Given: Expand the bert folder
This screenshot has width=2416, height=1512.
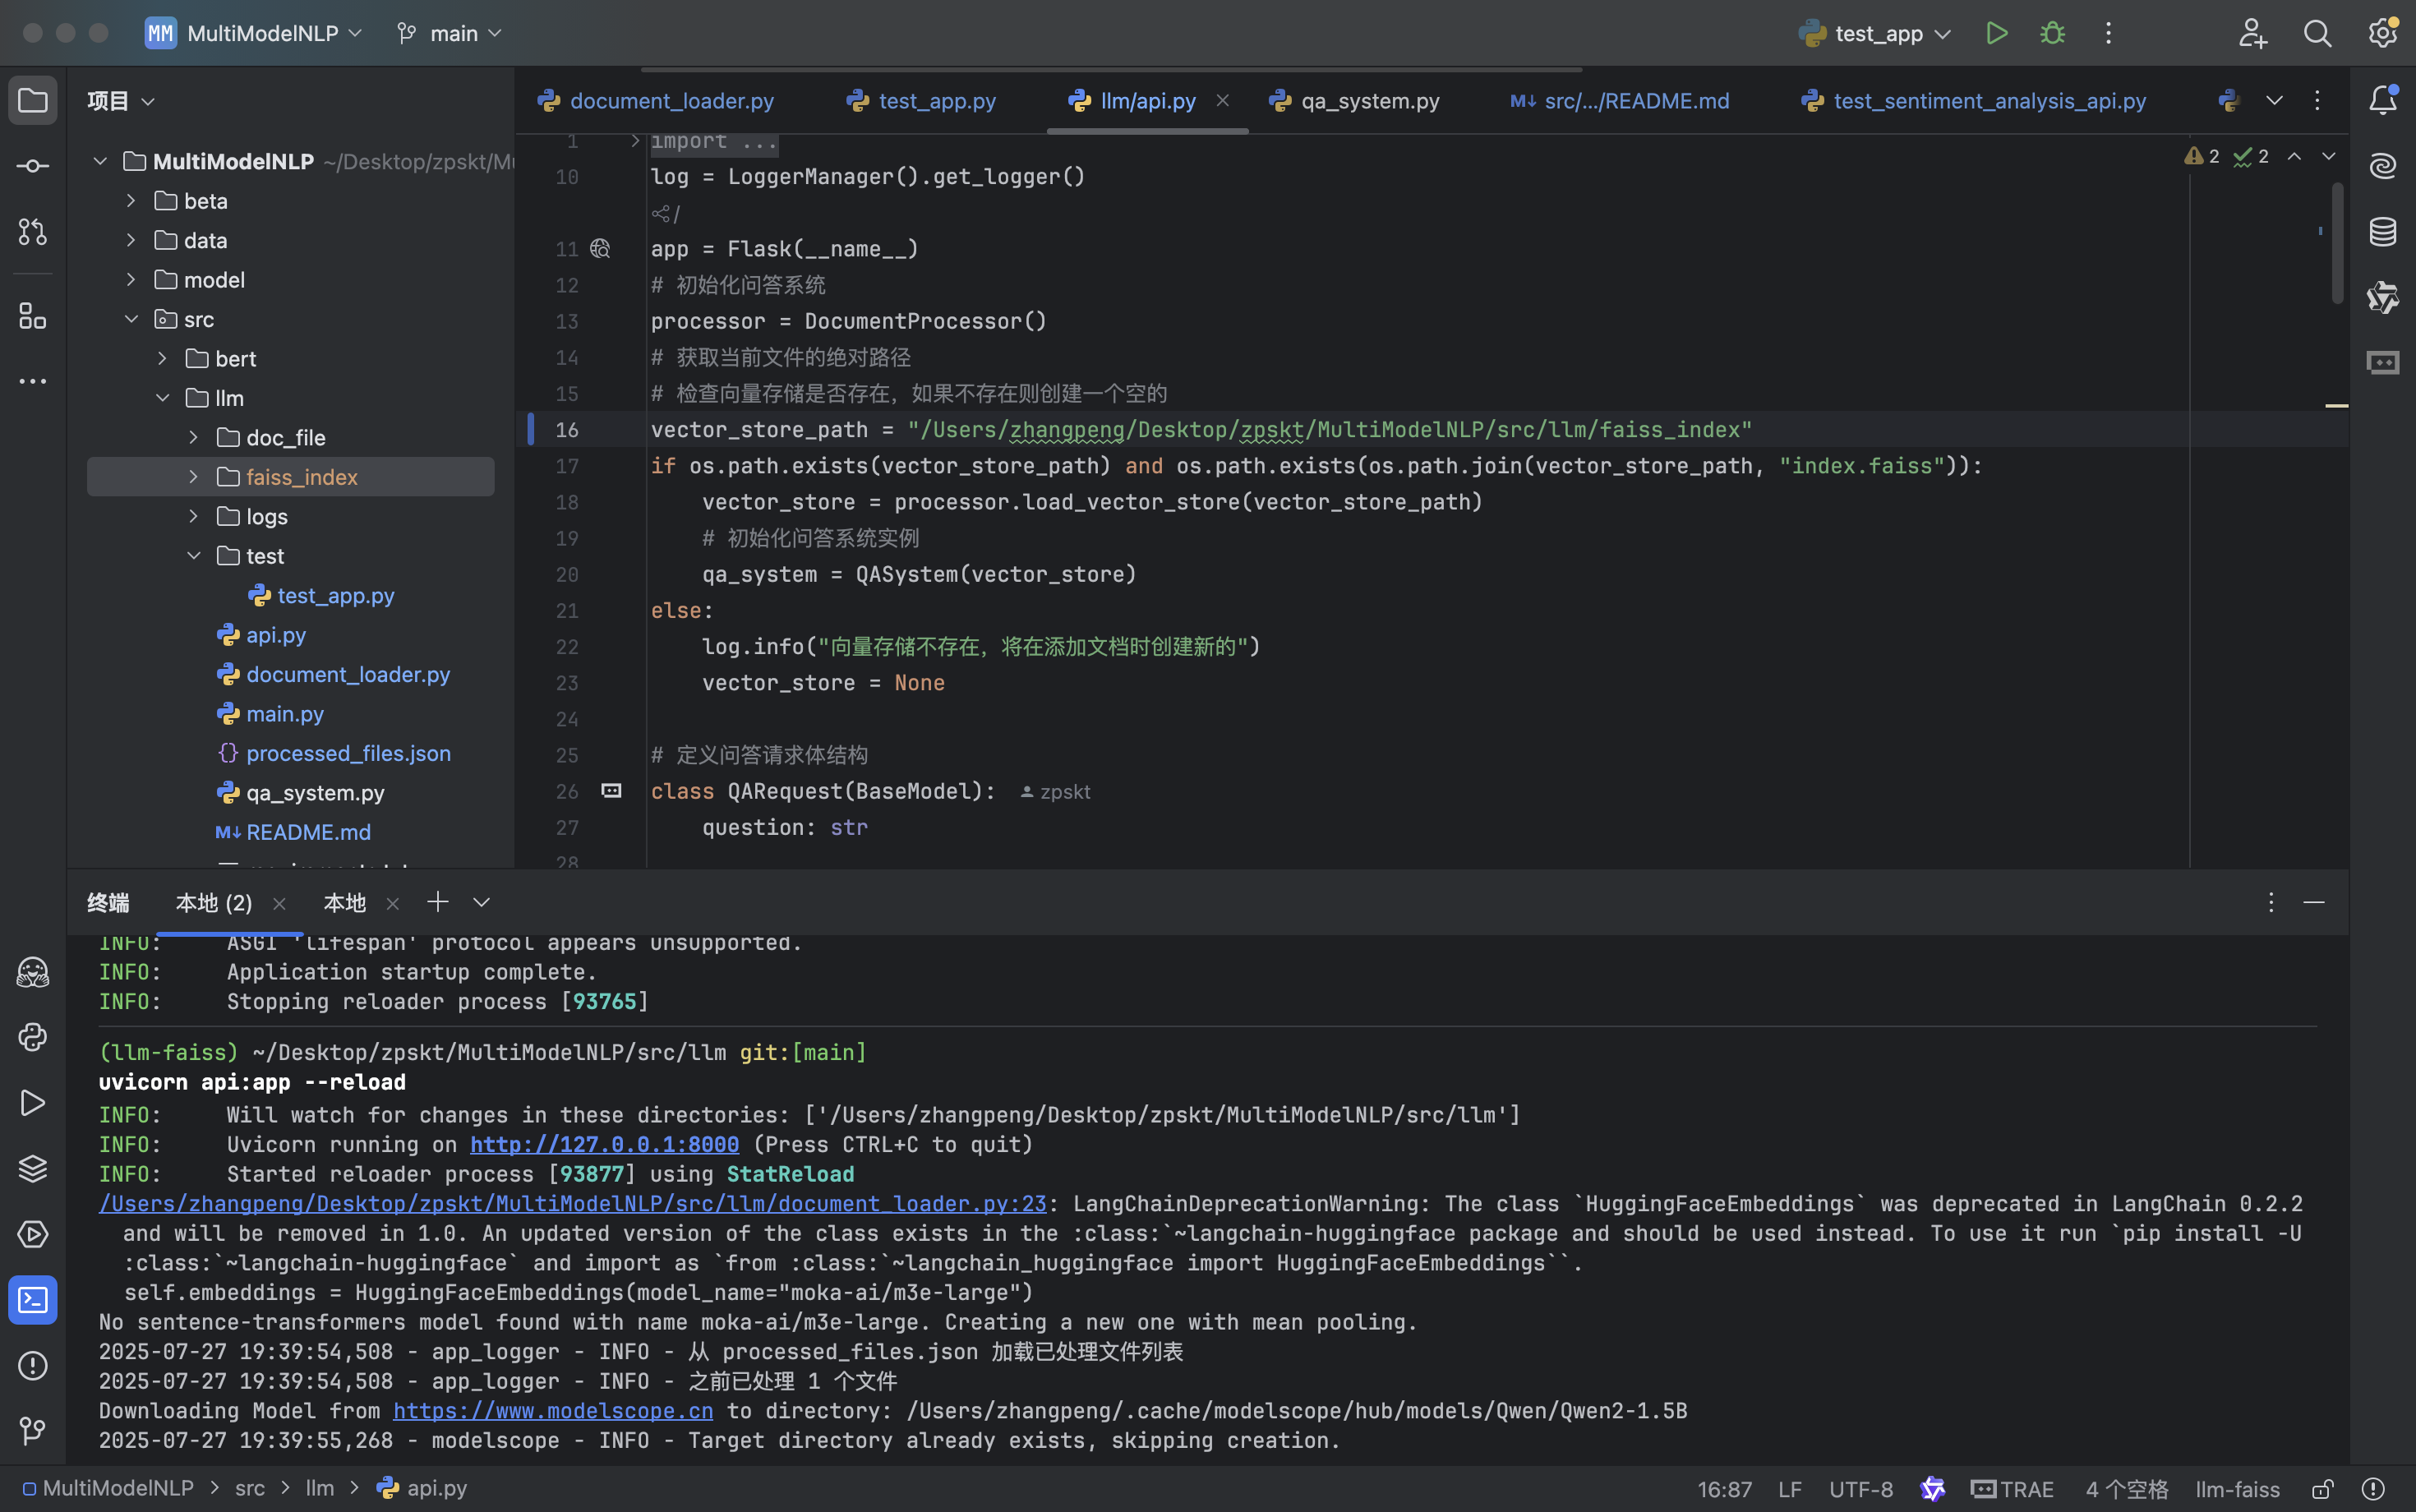Looking at the screenshot, I should [x=162, y=358].
